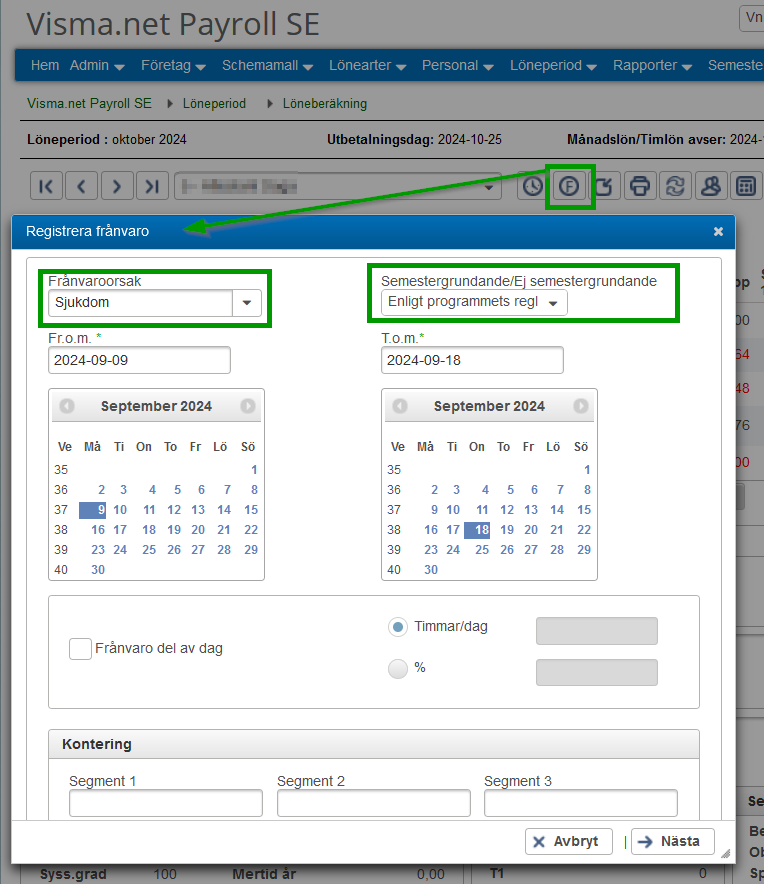Go to next month in T.o.m. calendar

click(x=581, y=406)
